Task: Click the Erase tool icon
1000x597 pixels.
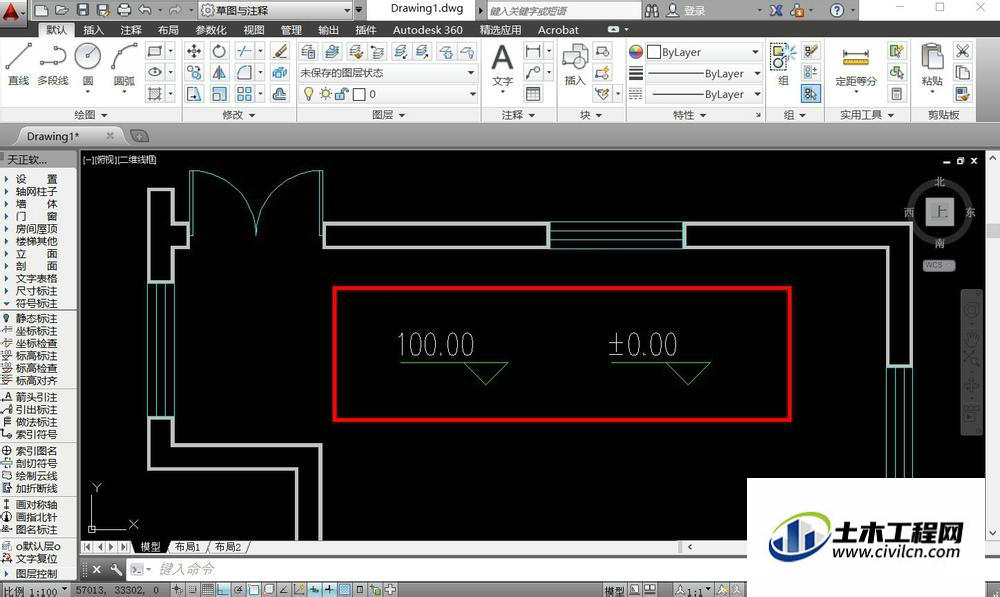Action: coord(279,52)
